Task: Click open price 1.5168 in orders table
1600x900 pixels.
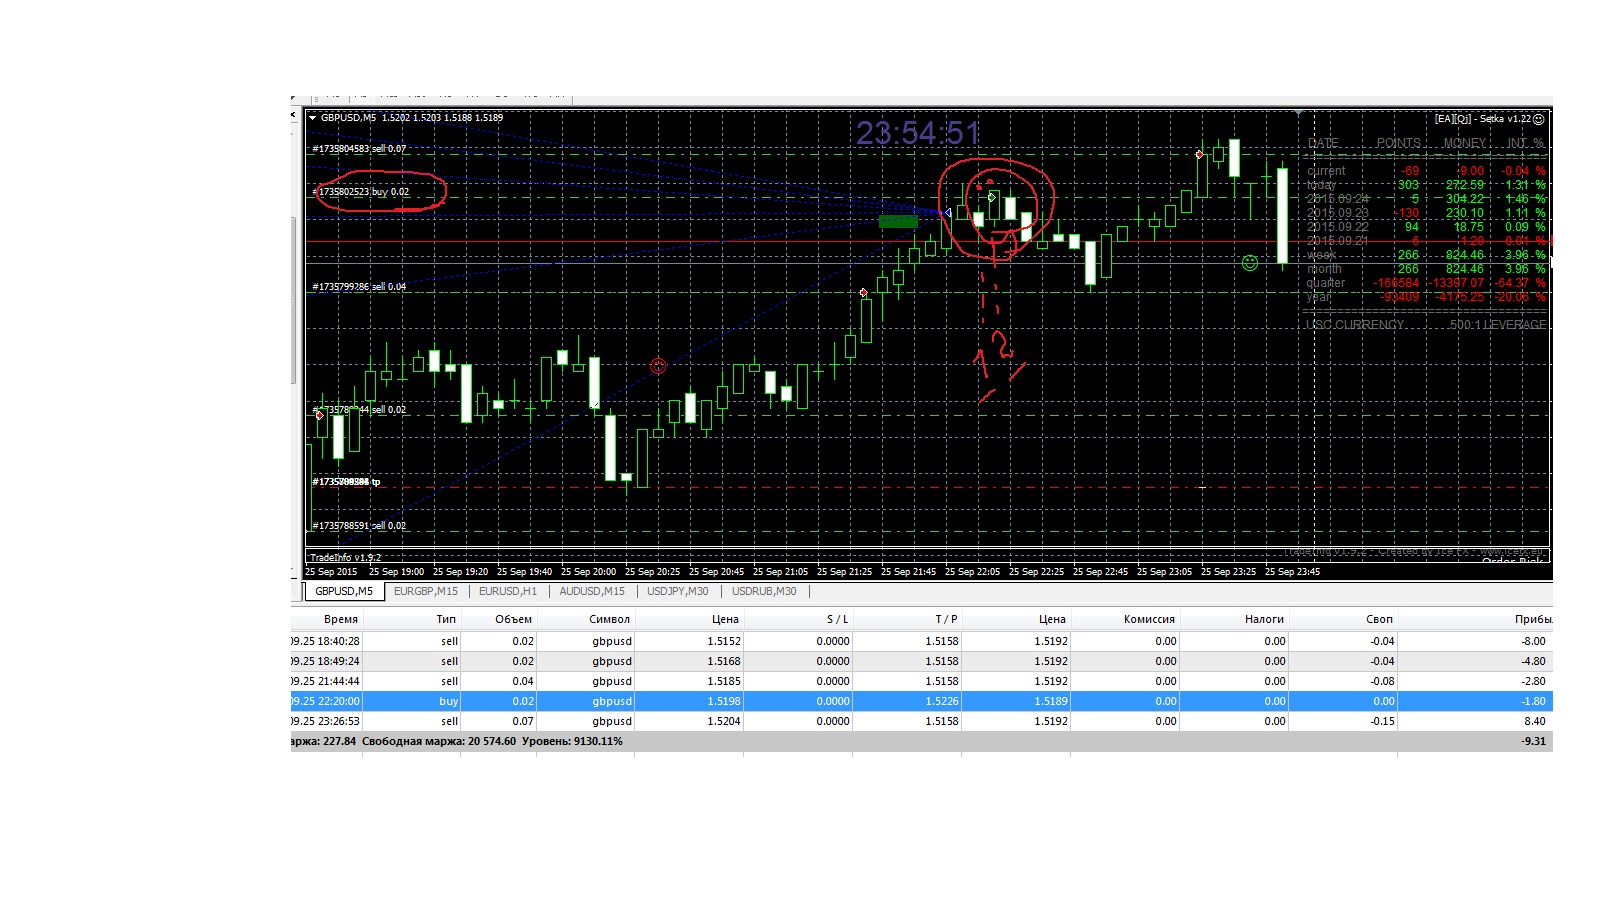Action: pyautogui.click(x=724, y=661)
